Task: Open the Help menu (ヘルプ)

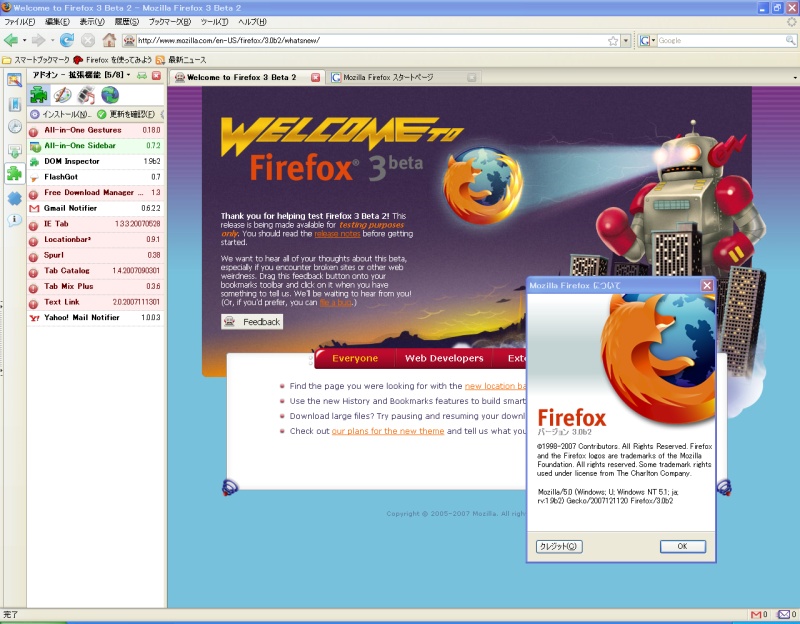Action: 252,22
